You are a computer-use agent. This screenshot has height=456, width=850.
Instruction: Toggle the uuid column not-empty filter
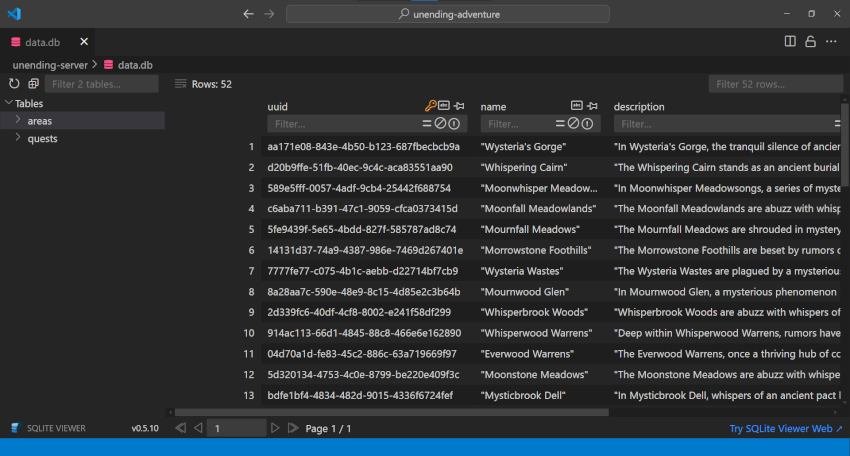coord(454,124)
